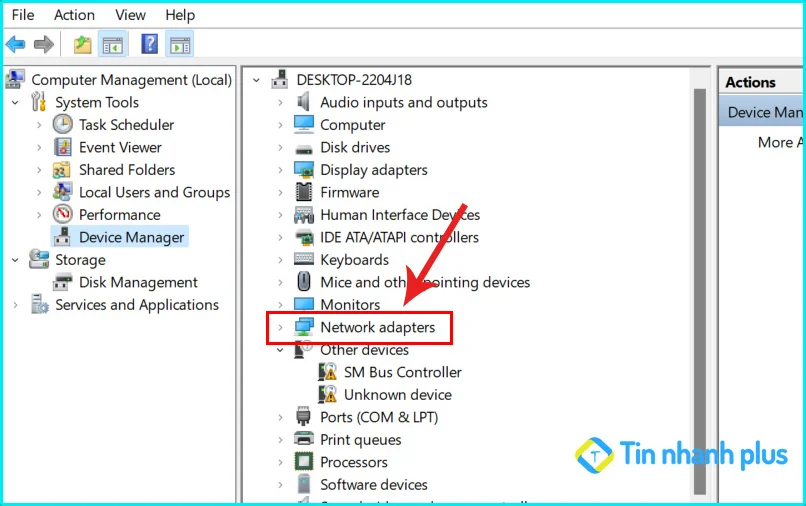Click the Firmware chip icon
The width and height of the screenshot is (806, 506).
click(x=304, y=192)
